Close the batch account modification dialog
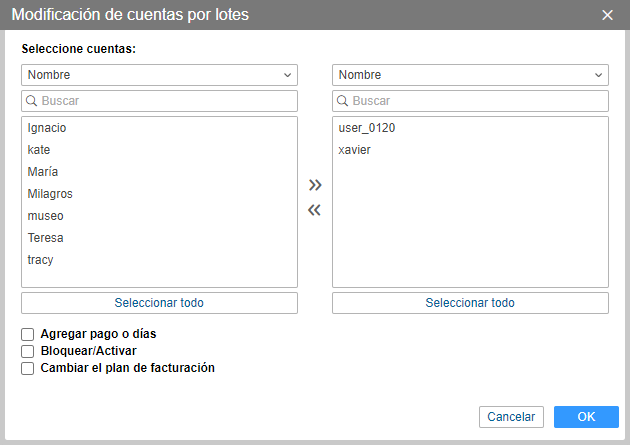Screen dimensions: 630x445 click(x=607, y=15)
